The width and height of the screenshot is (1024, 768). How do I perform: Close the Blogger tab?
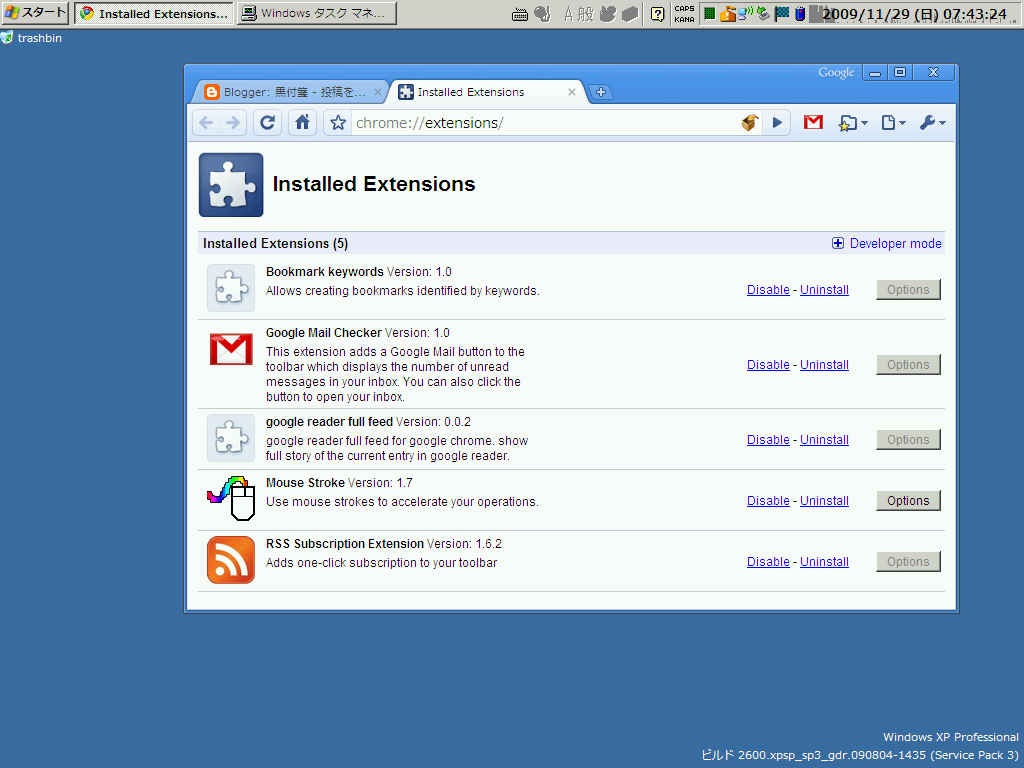pyautogui.click(x=377, y=92)
